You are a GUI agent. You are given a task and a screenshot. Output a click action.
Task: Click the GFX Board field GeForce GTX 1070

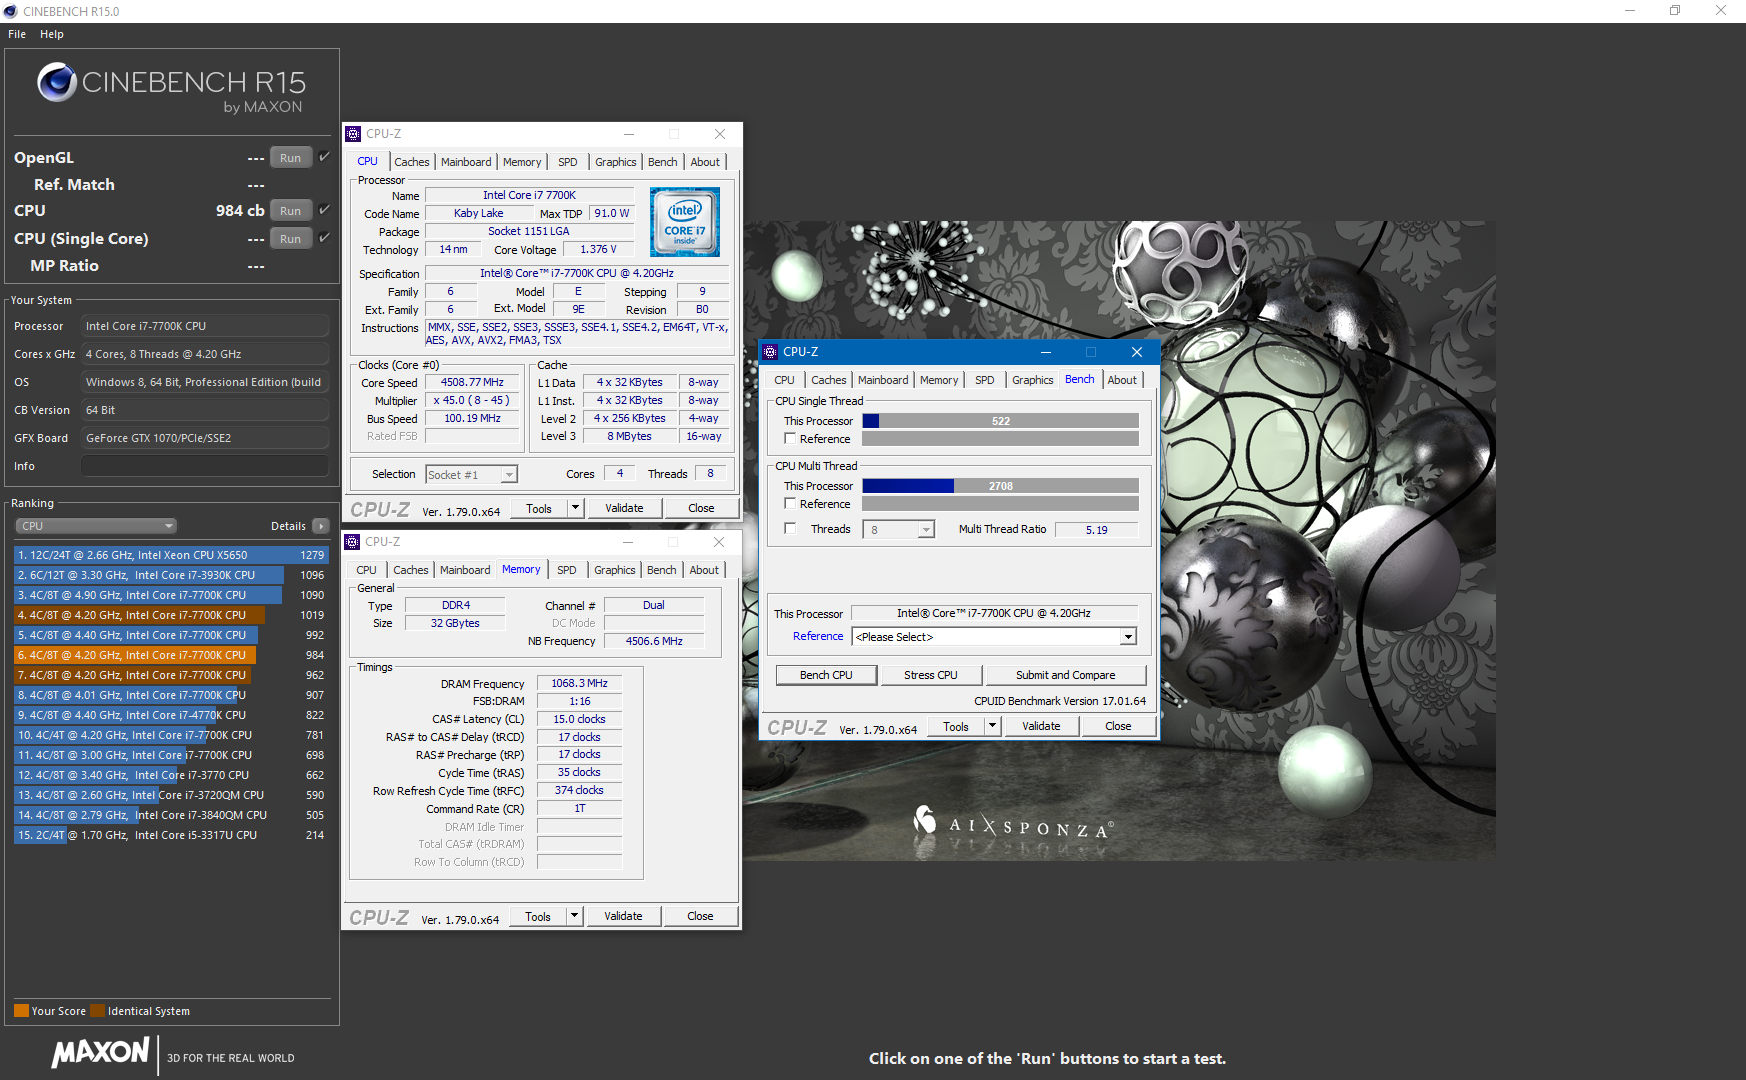click(205, 438)
